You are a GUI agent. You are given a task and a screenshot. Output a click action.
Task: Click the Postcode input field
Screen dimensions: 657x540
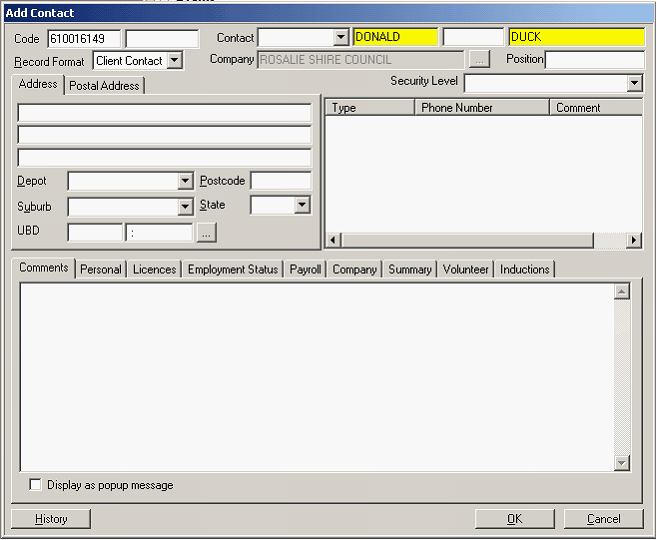click(x=280, y=181)
